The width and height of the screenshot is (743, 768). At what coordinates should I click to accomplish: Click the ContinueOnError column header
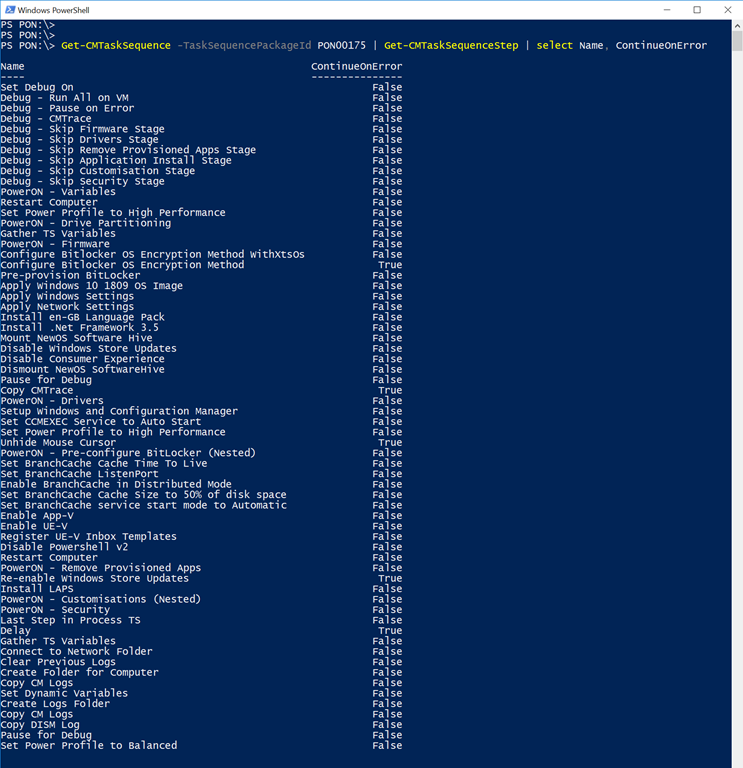click(356, 66)
